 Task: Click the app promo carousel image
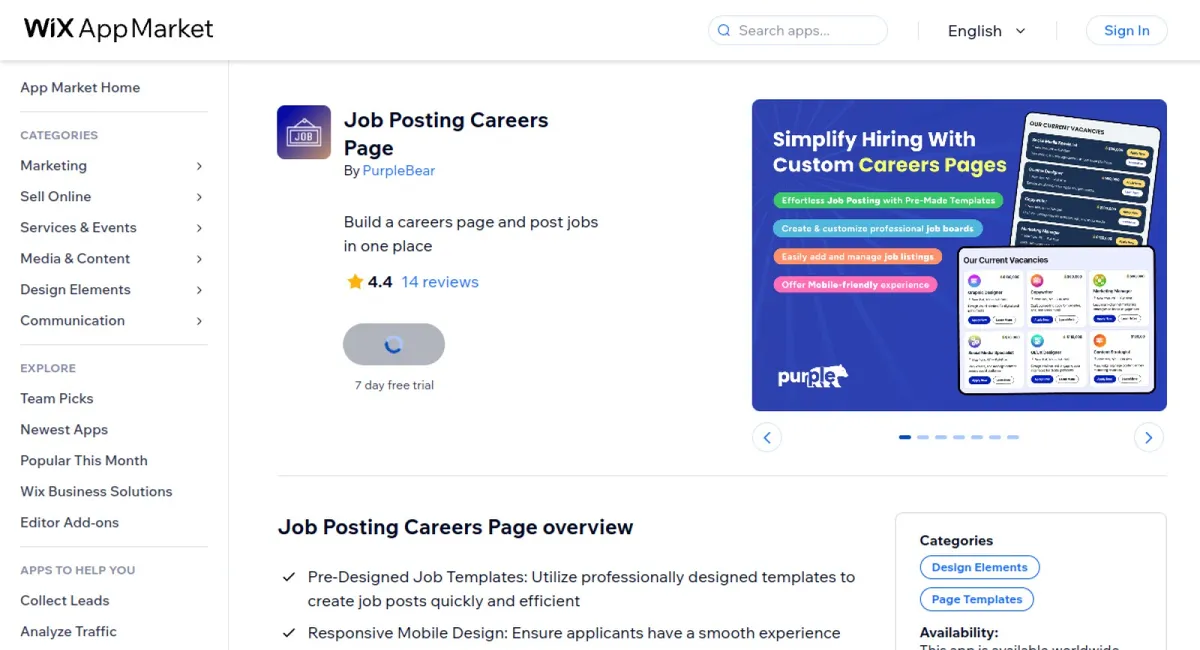[959, 255]
